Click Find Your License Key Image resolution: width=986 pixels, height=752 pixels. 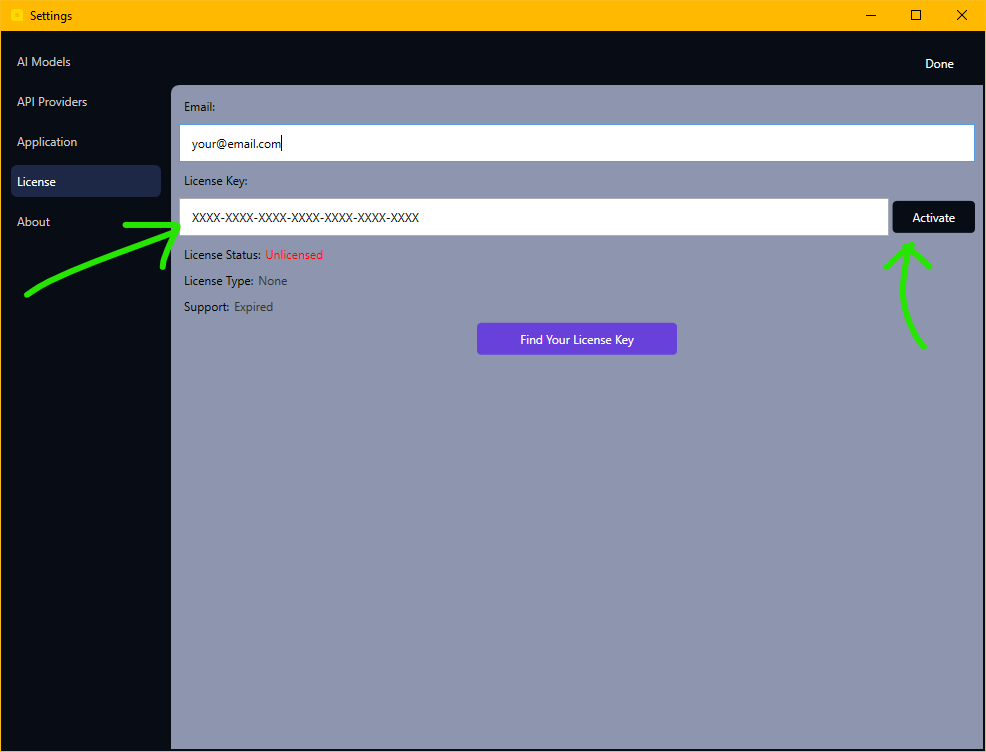tap(576, 339)
